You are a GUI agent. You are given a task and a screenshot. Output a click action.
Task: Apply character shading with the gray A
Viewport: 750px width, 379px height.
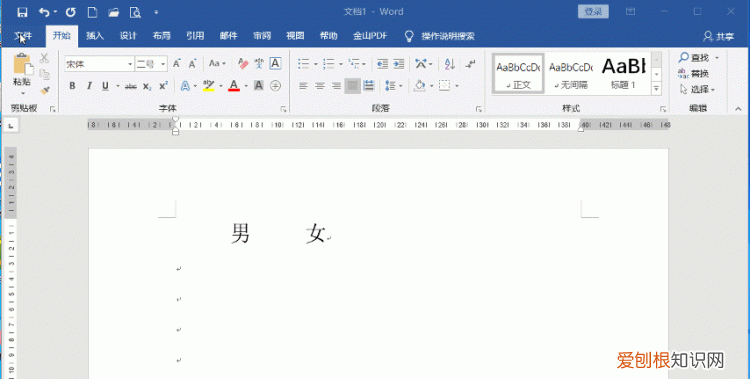[x=259, y=86]
